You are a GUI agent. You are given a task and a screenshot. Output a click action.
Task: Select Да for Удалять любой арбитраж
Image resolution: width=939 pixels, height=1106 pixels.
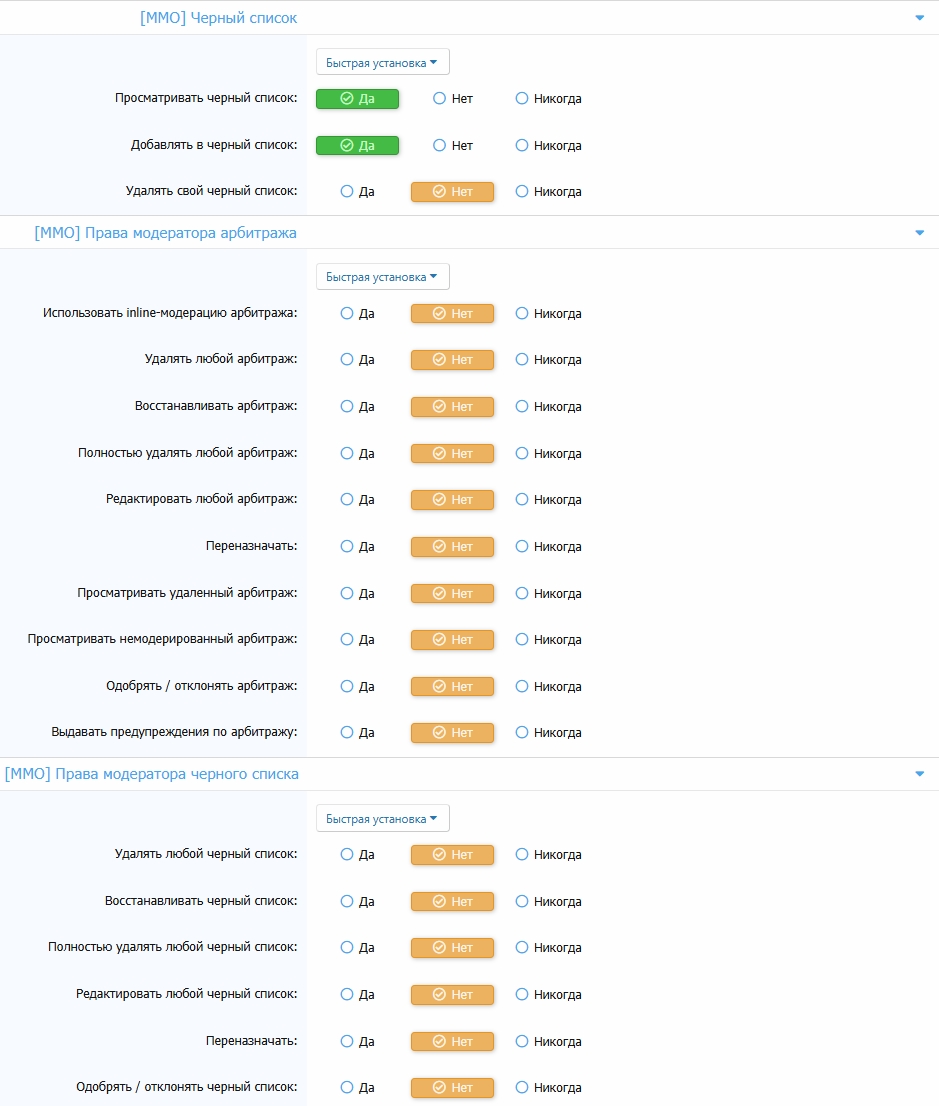pos(347,360)
